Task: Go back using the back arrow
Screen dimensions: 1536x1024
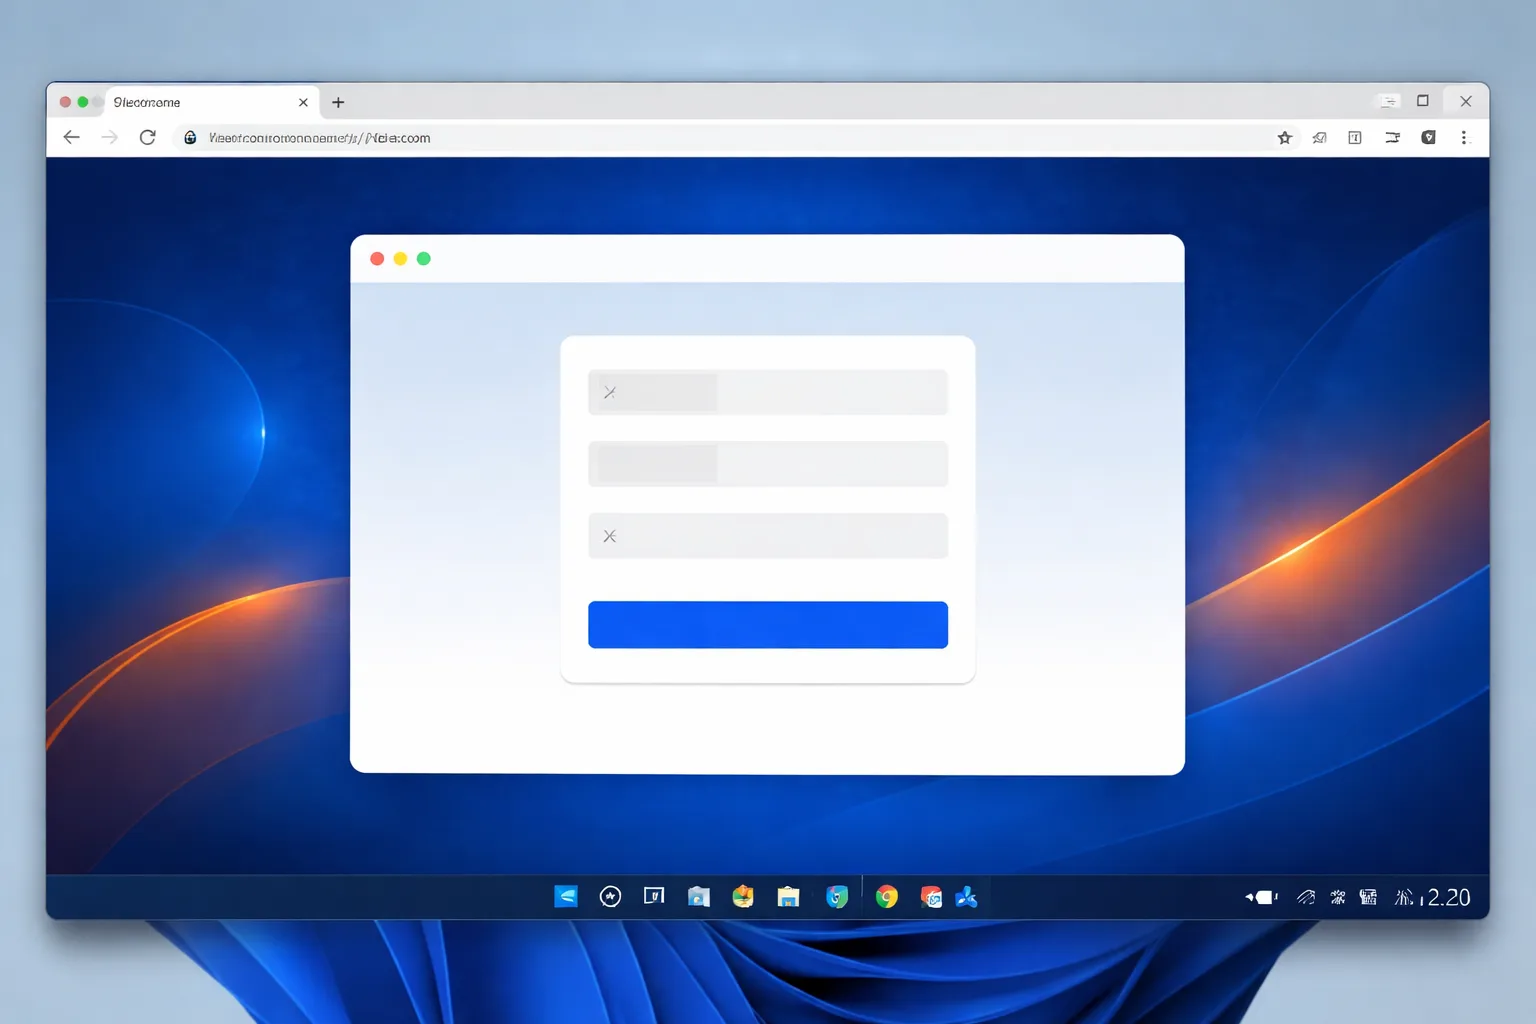Action: [71, 137]
